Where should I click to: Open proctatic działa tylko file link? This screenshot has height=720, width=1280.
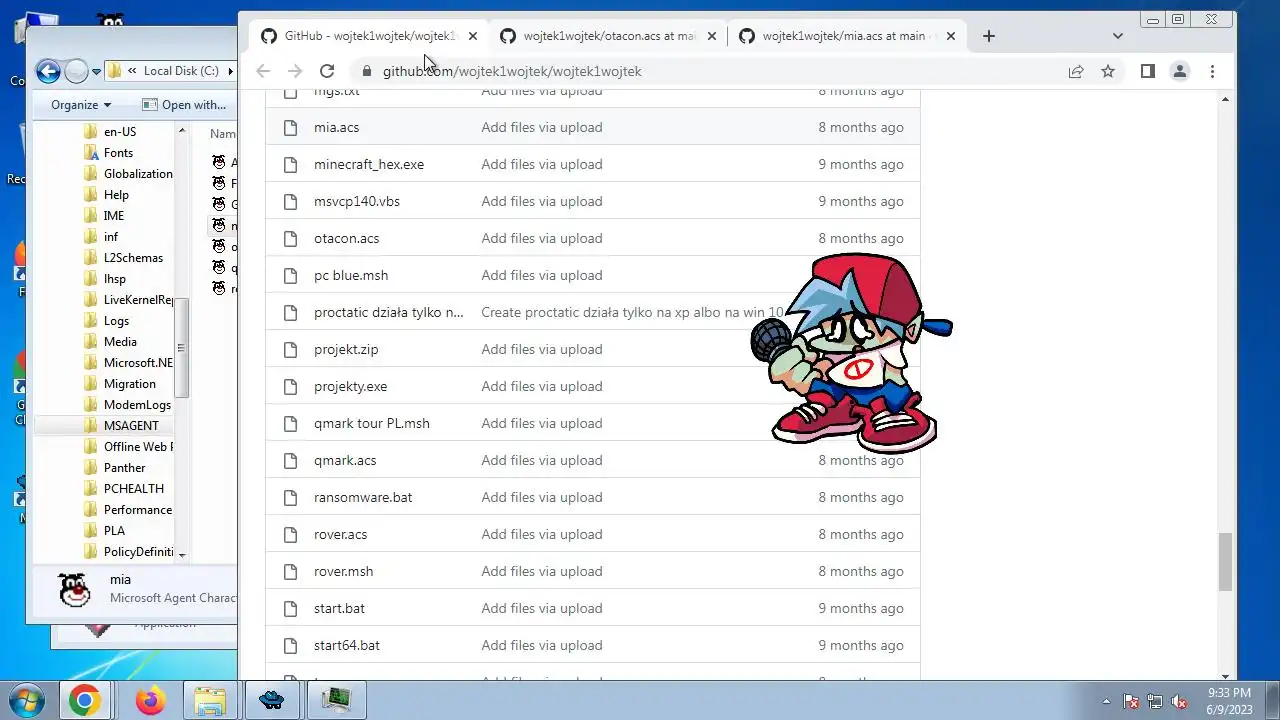coord(389,312)
